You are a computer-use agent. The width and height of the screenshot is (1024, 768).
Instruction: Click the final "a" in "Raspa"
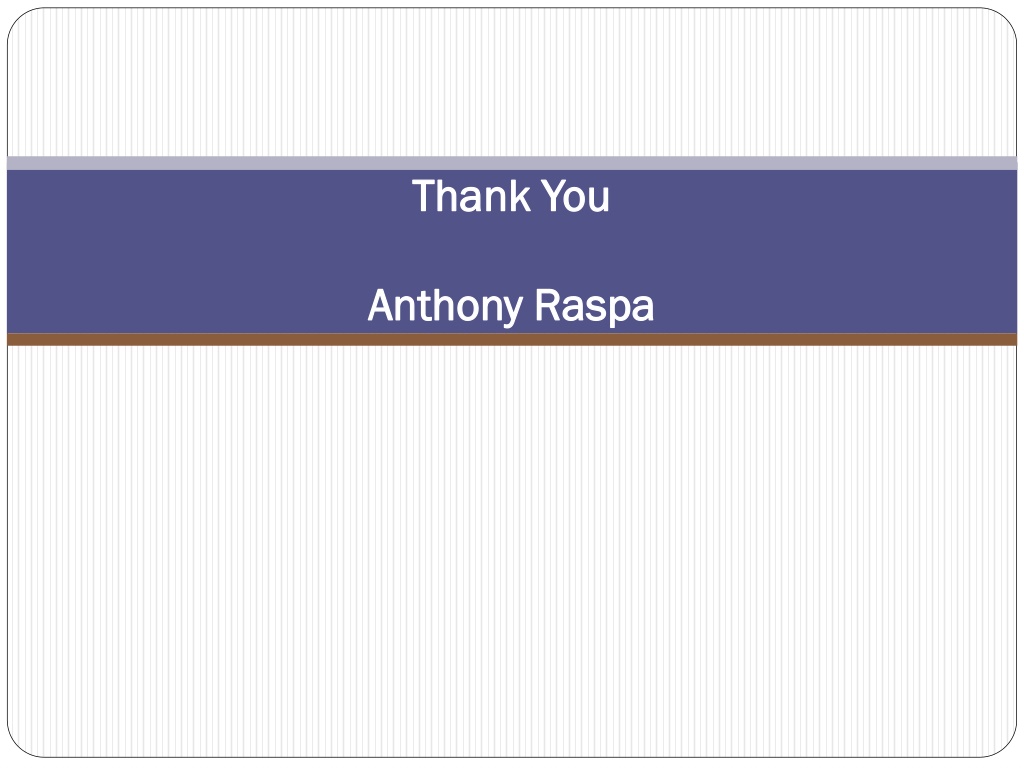[x=643, y=310]
